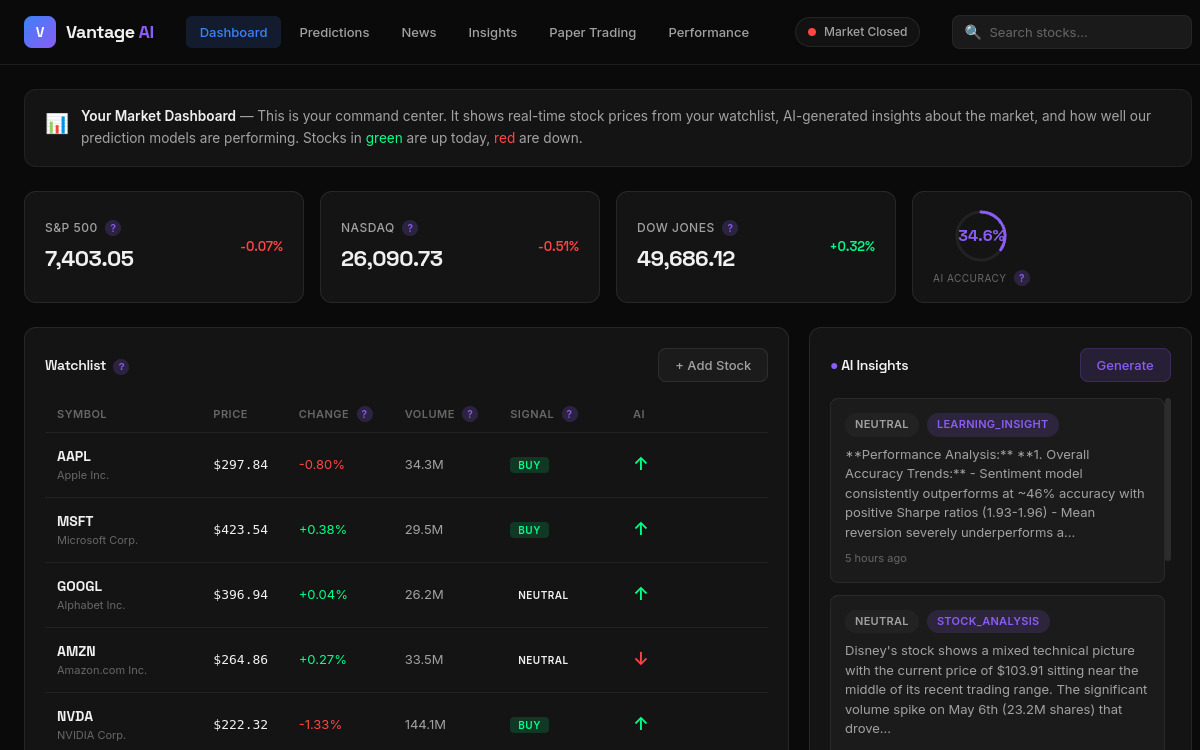Click the $423.54 price cell
Screen dimensions: 1200x750
(241, 530)
